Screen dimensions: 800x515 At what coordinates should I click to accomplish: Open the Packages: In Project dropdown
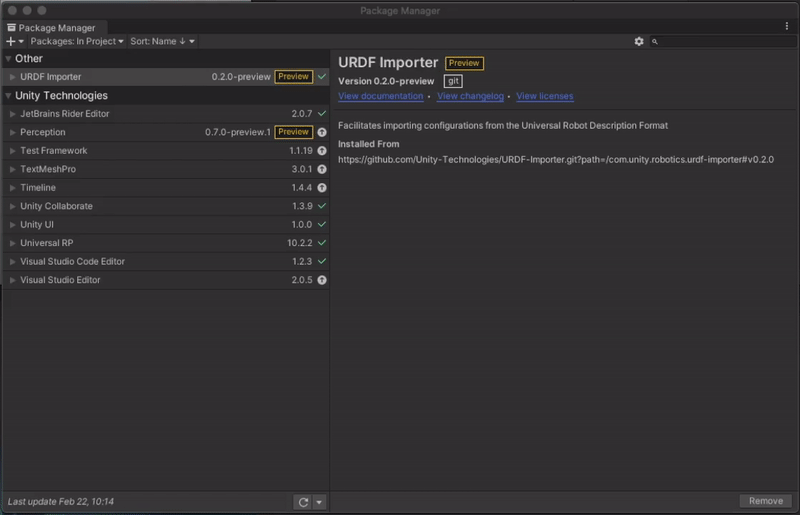coord(77,41)
